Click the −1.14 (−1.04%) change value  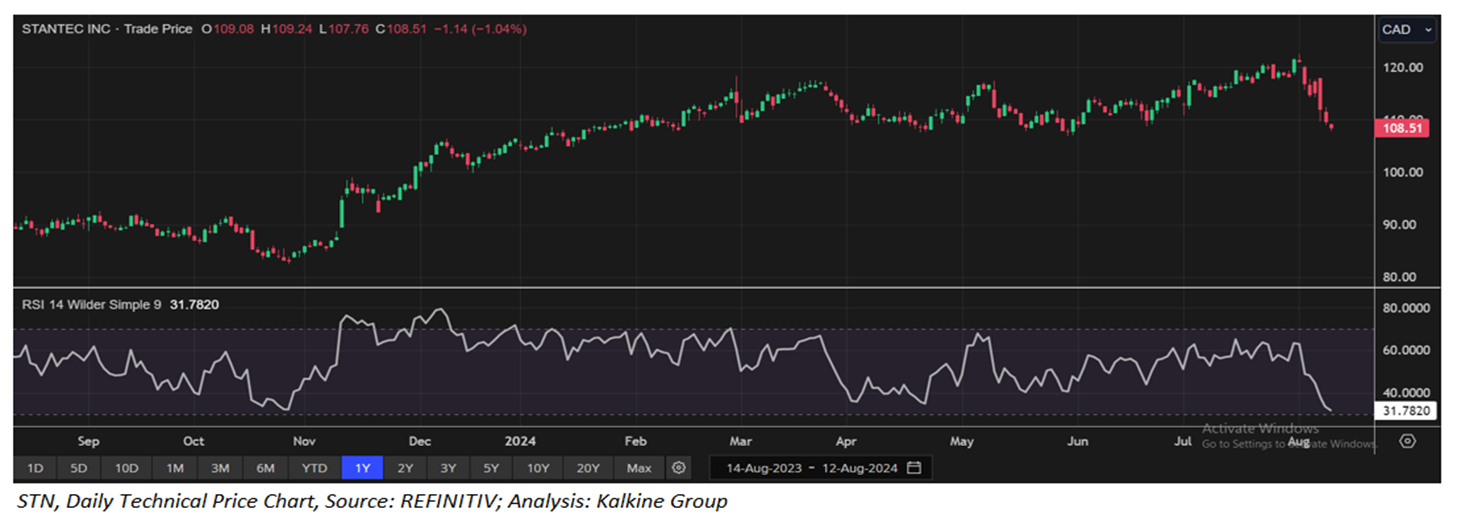coord(481,29)
